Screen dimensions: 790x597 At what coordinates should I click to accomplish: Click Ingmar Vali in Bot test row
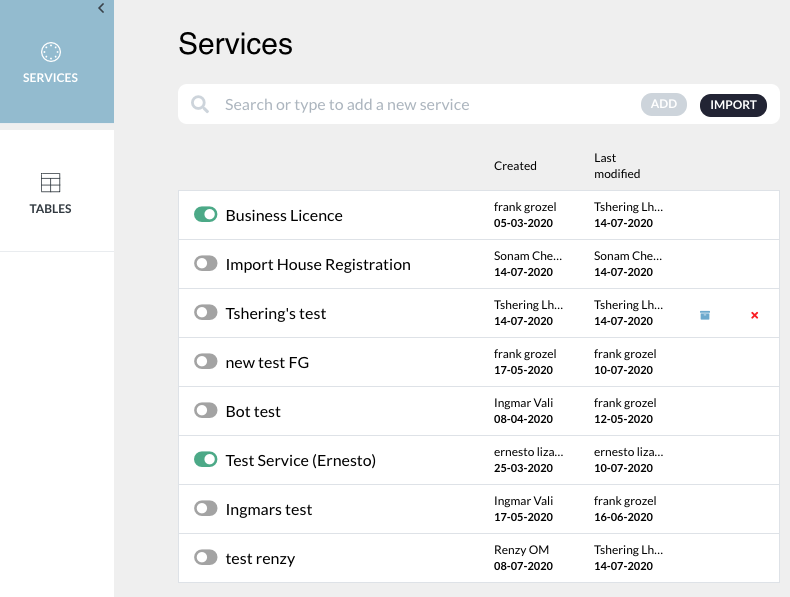(523, 403)
